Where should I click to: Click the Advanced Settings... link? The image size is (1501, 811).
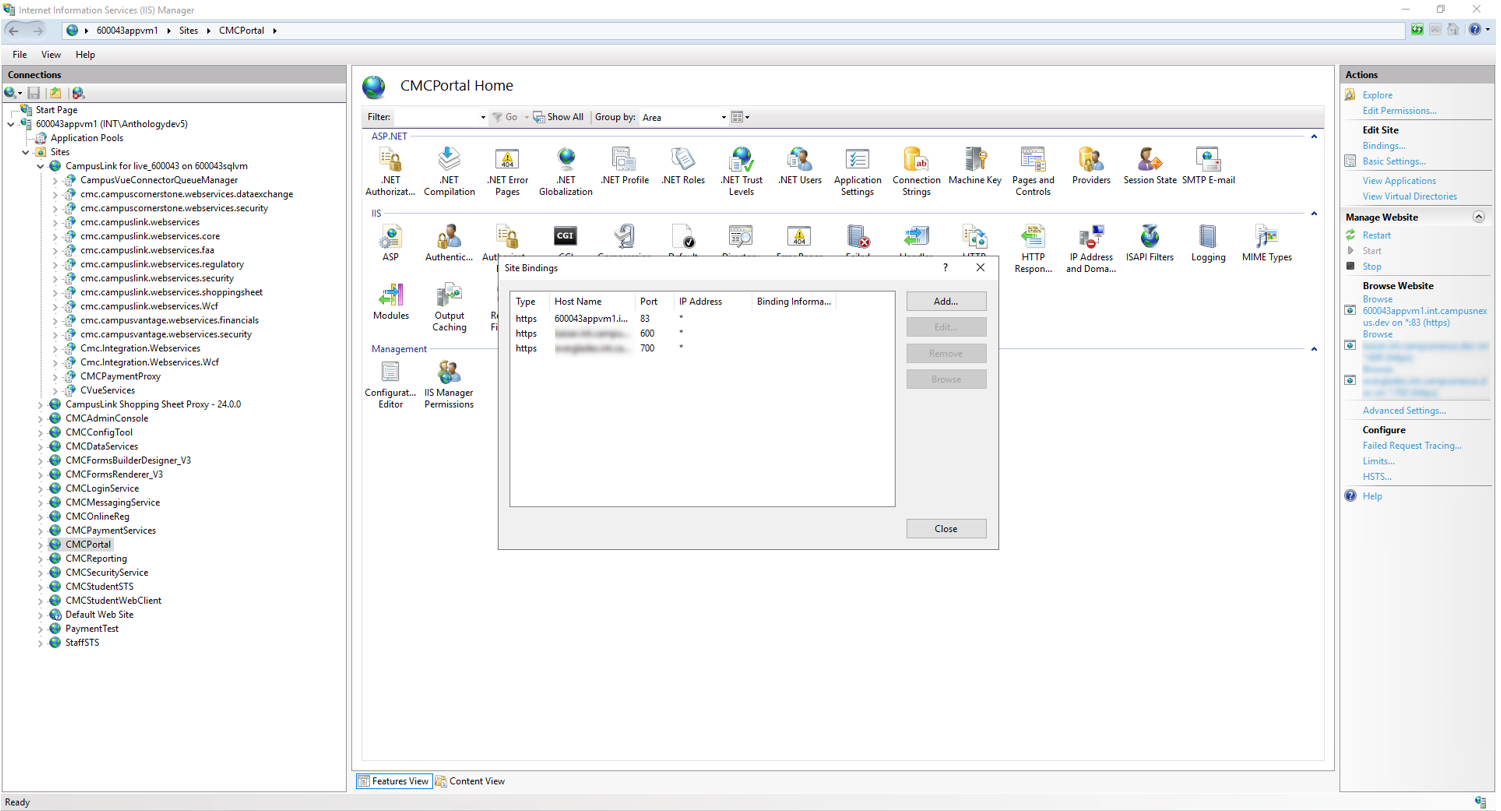[1403, 411]
